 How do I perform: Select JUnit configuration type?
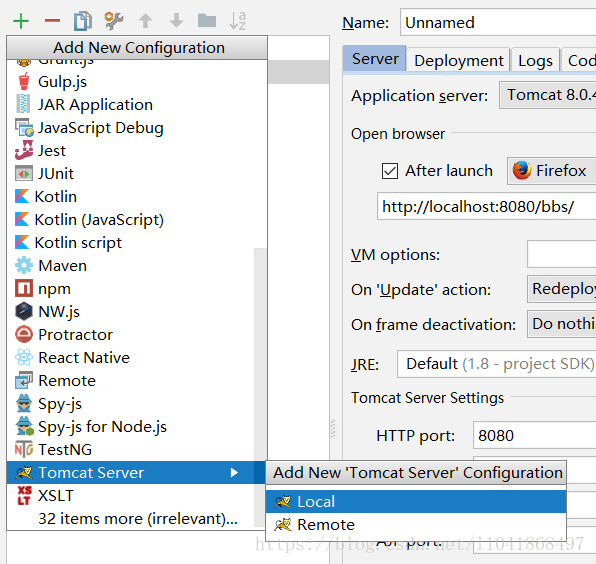137,174
